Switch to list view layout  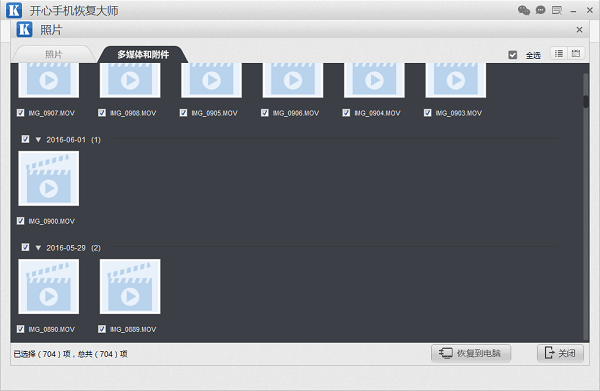coord(559,54)
